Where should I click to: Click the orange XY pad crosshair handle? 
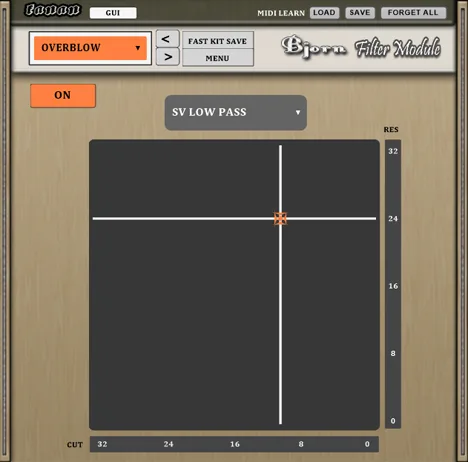pos(280,219)
